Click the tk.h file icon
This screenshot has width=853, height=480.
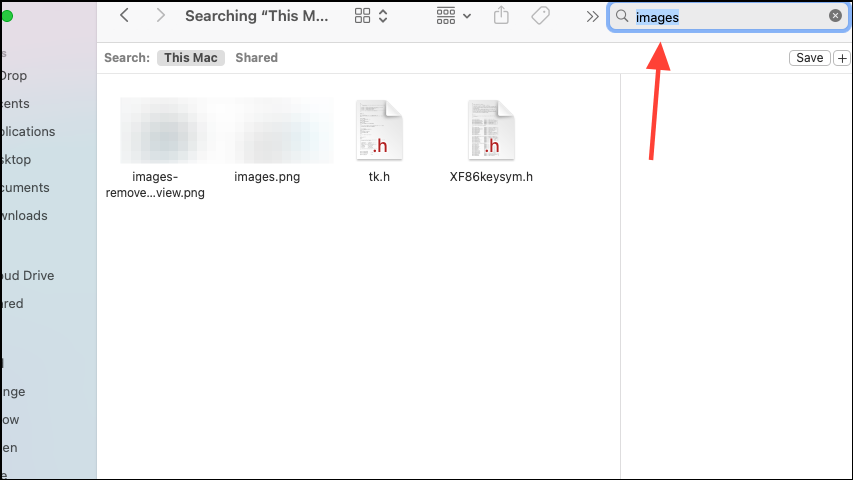(379, 130)
